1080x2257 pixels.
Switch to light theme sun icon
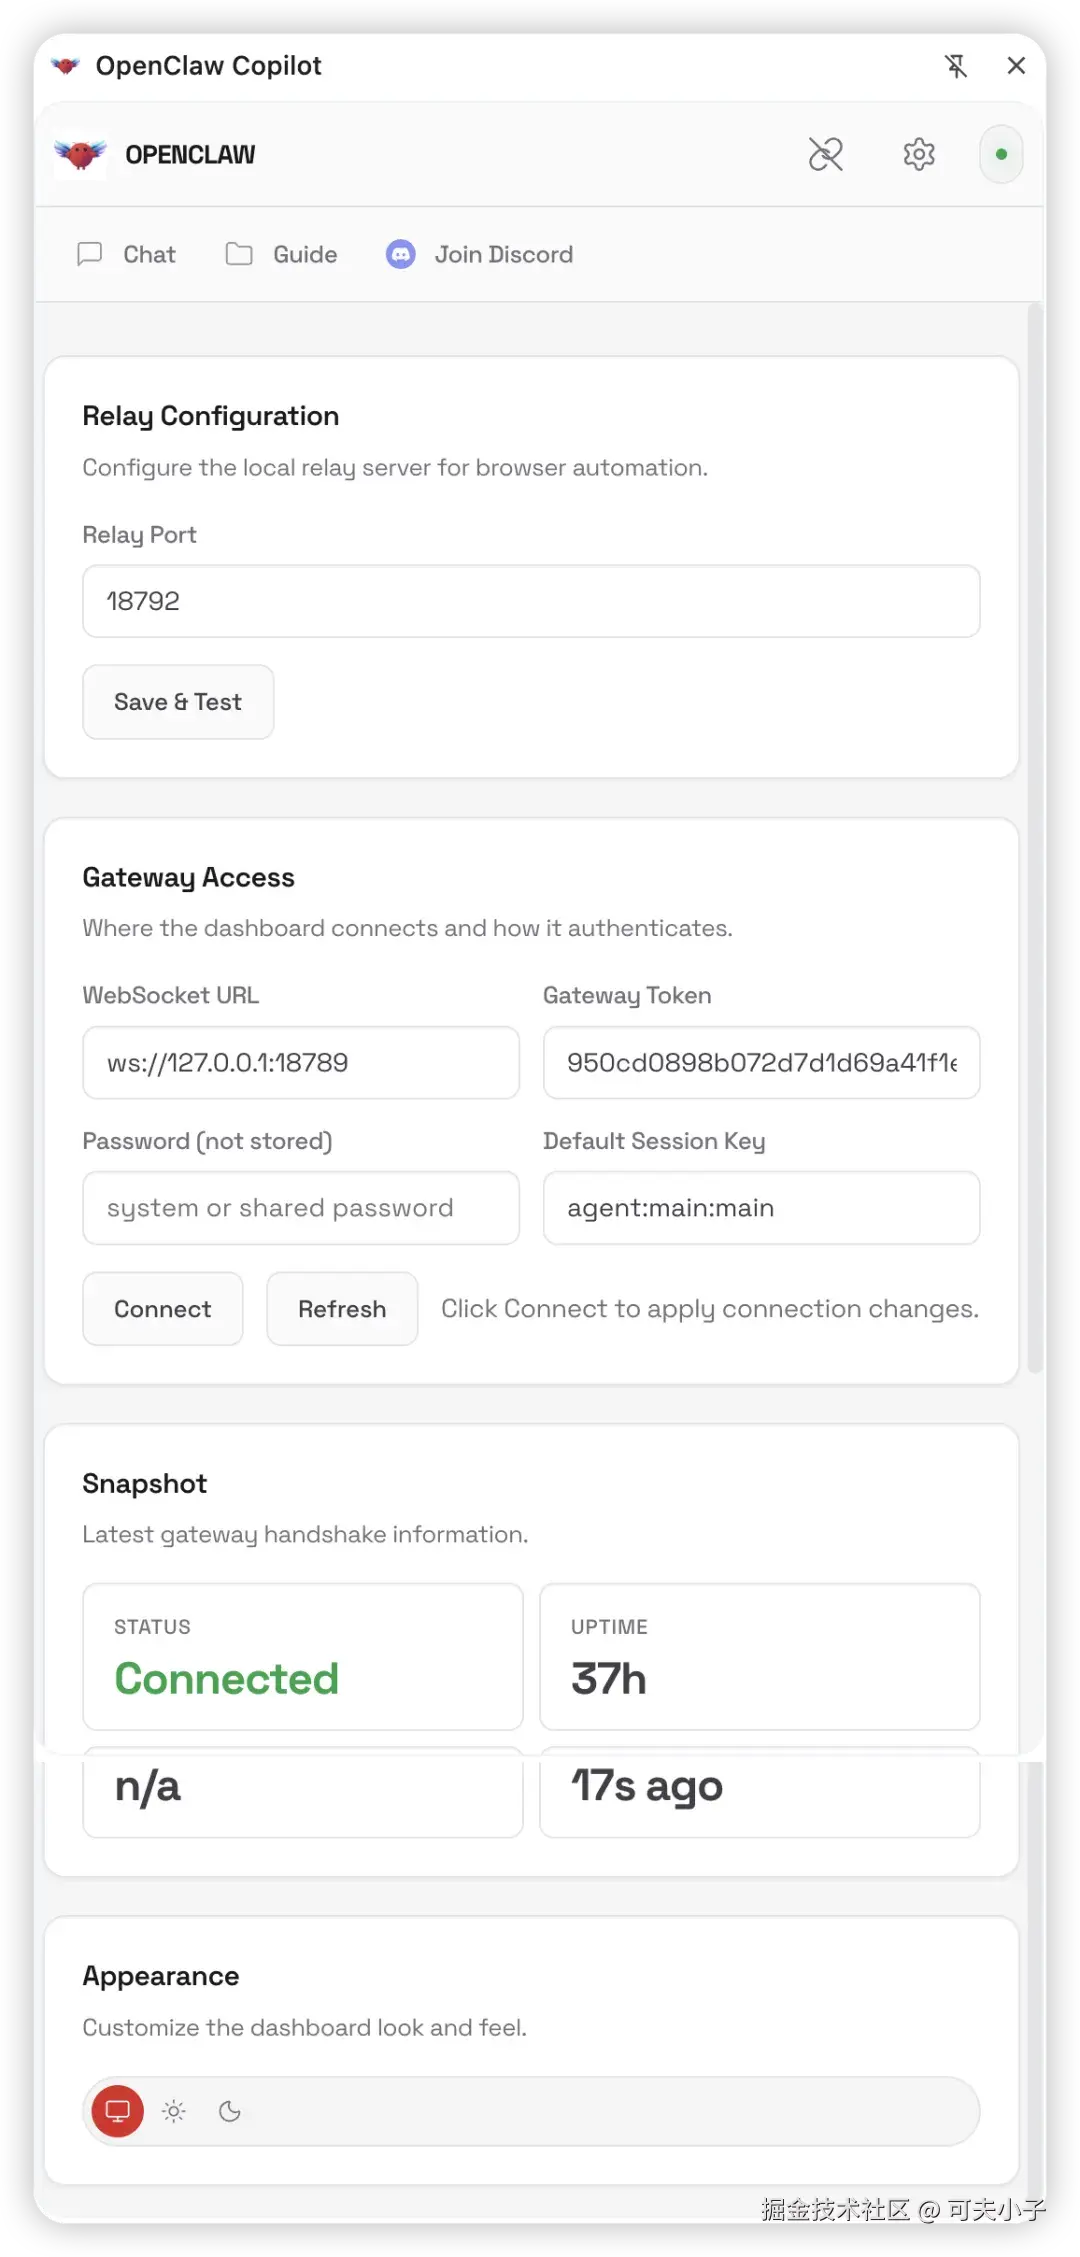[x=174, y=2111]
